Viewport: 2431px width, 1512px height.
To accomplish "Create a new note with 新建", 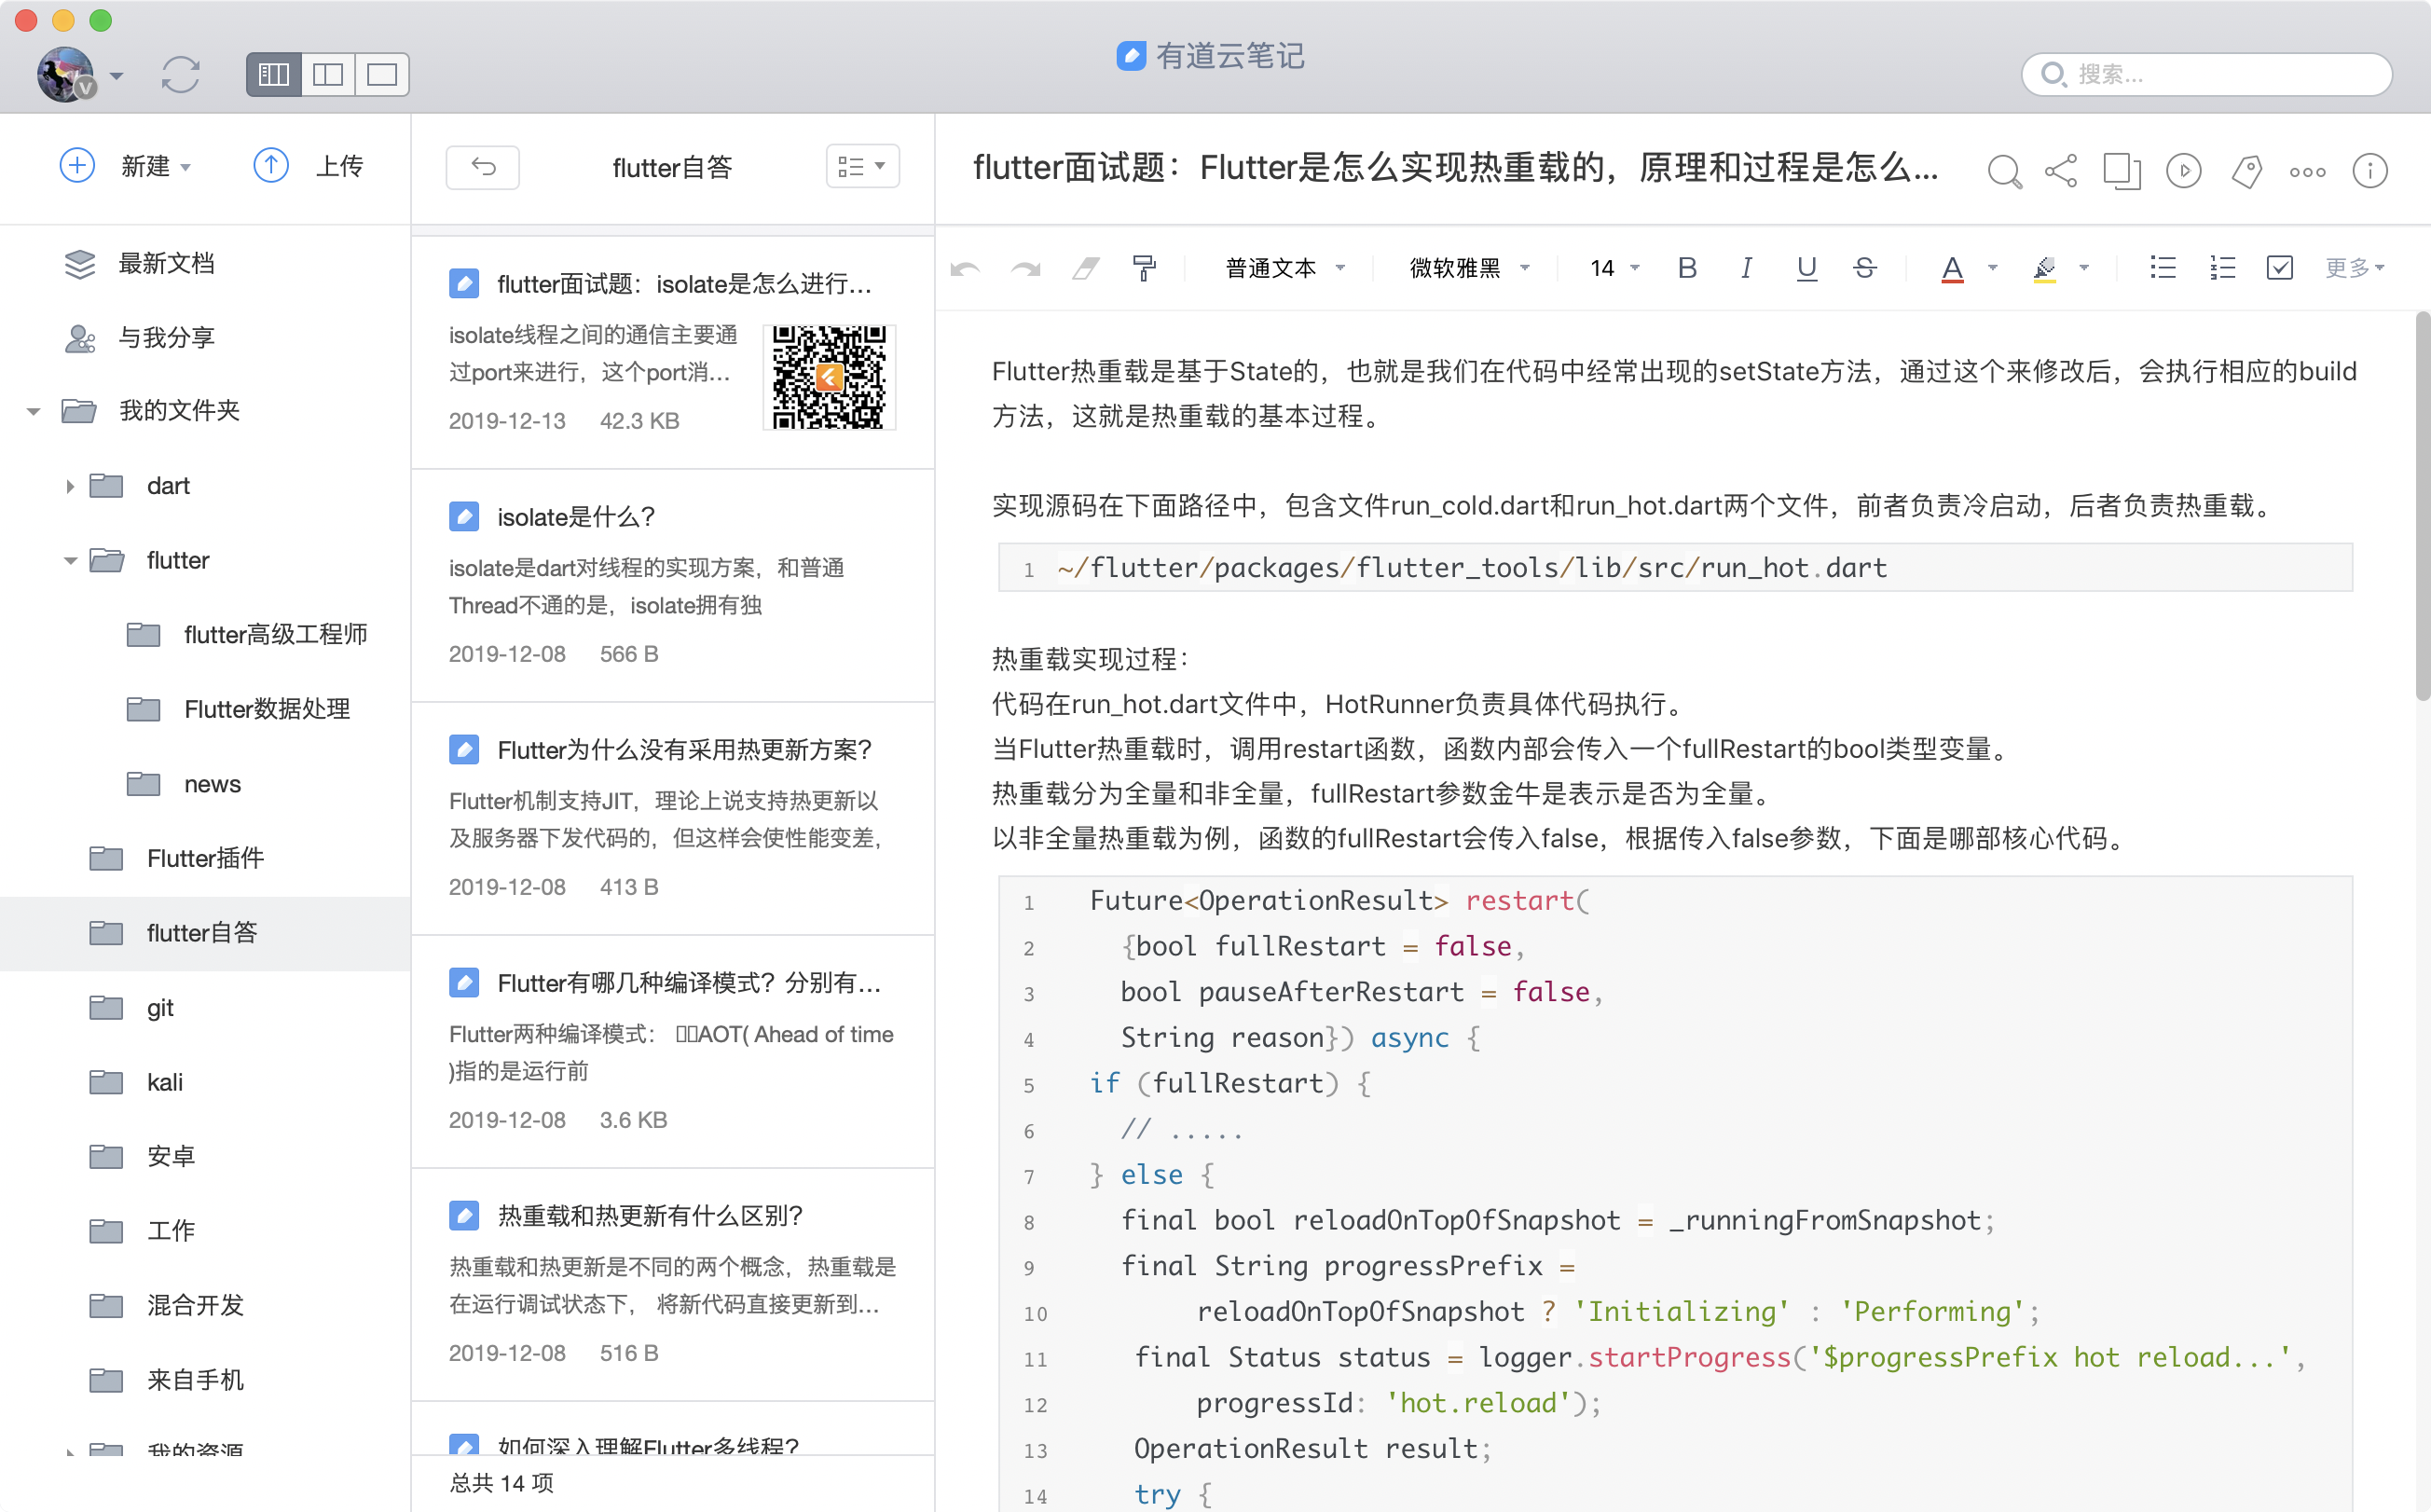I will [125, 166].
